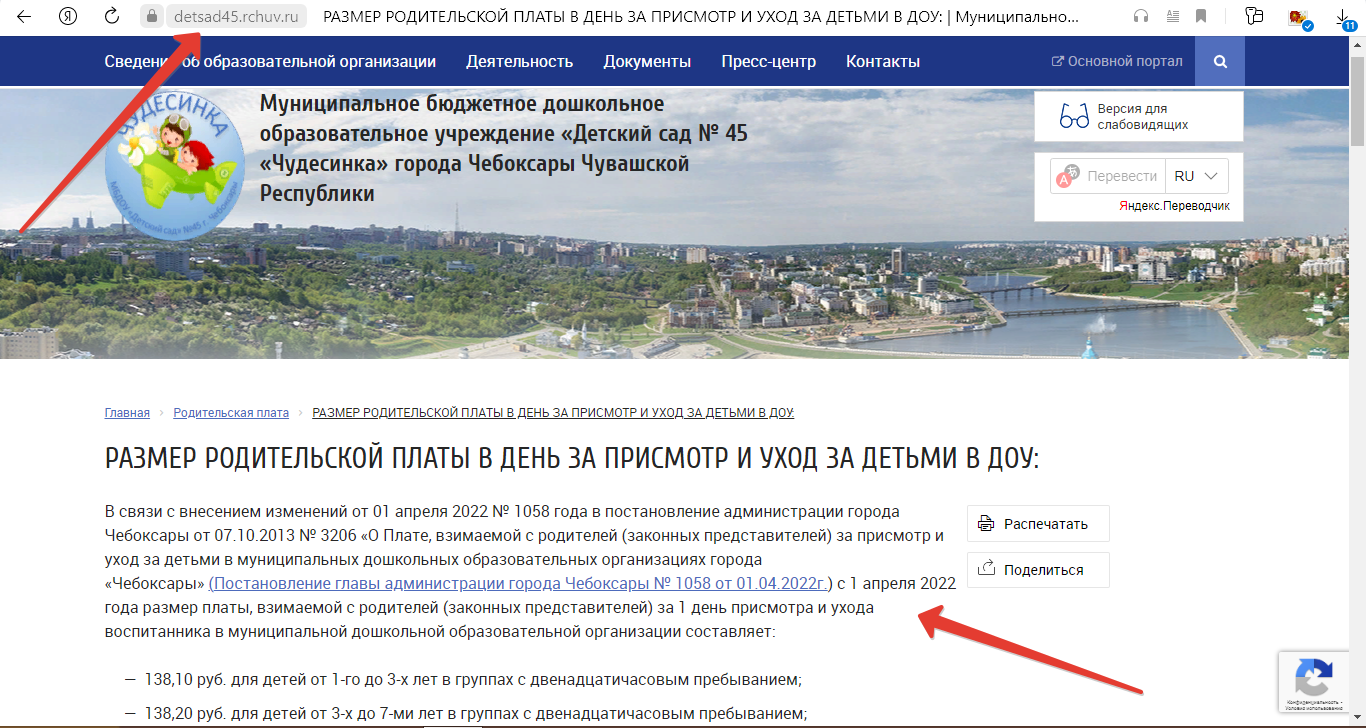Reload the current page
Viewport: 1366px width, 728px height.
(107, 15)
